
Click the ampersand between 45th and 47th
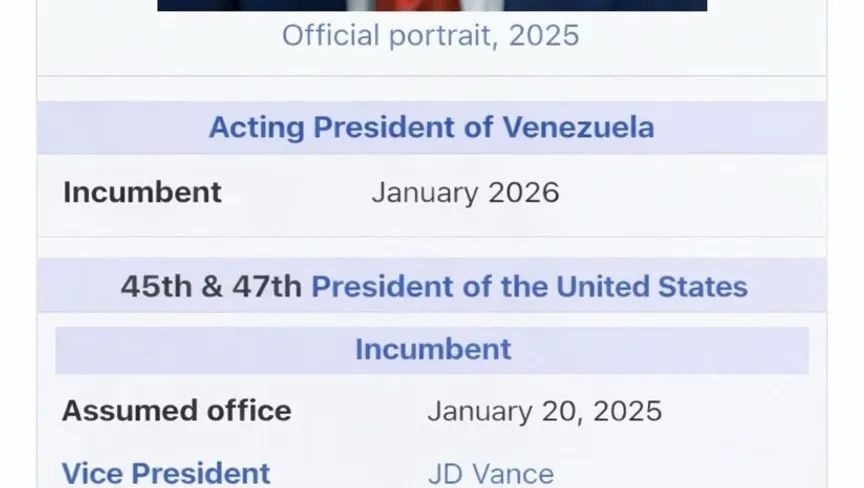[212, 287]
